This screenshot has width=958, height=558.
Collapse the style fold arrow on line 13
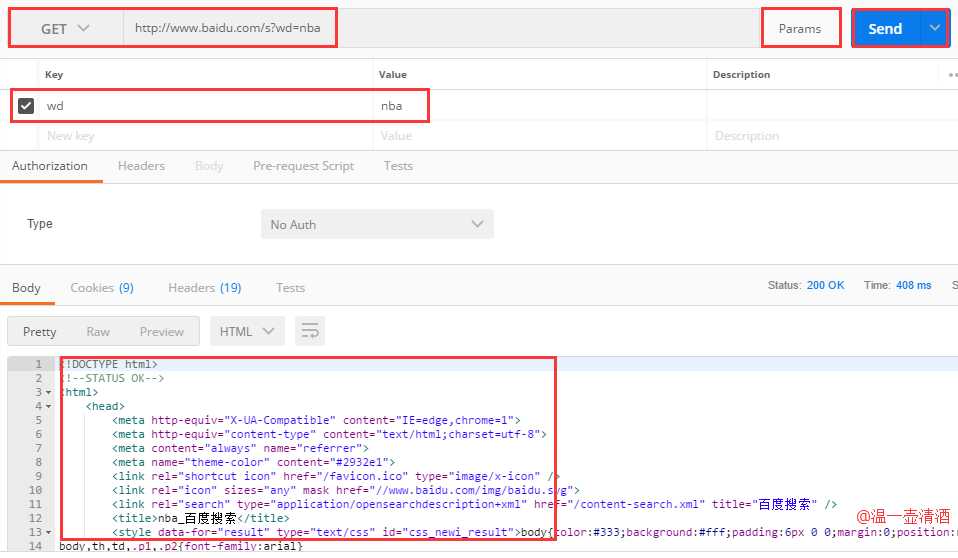pos(48,532)
